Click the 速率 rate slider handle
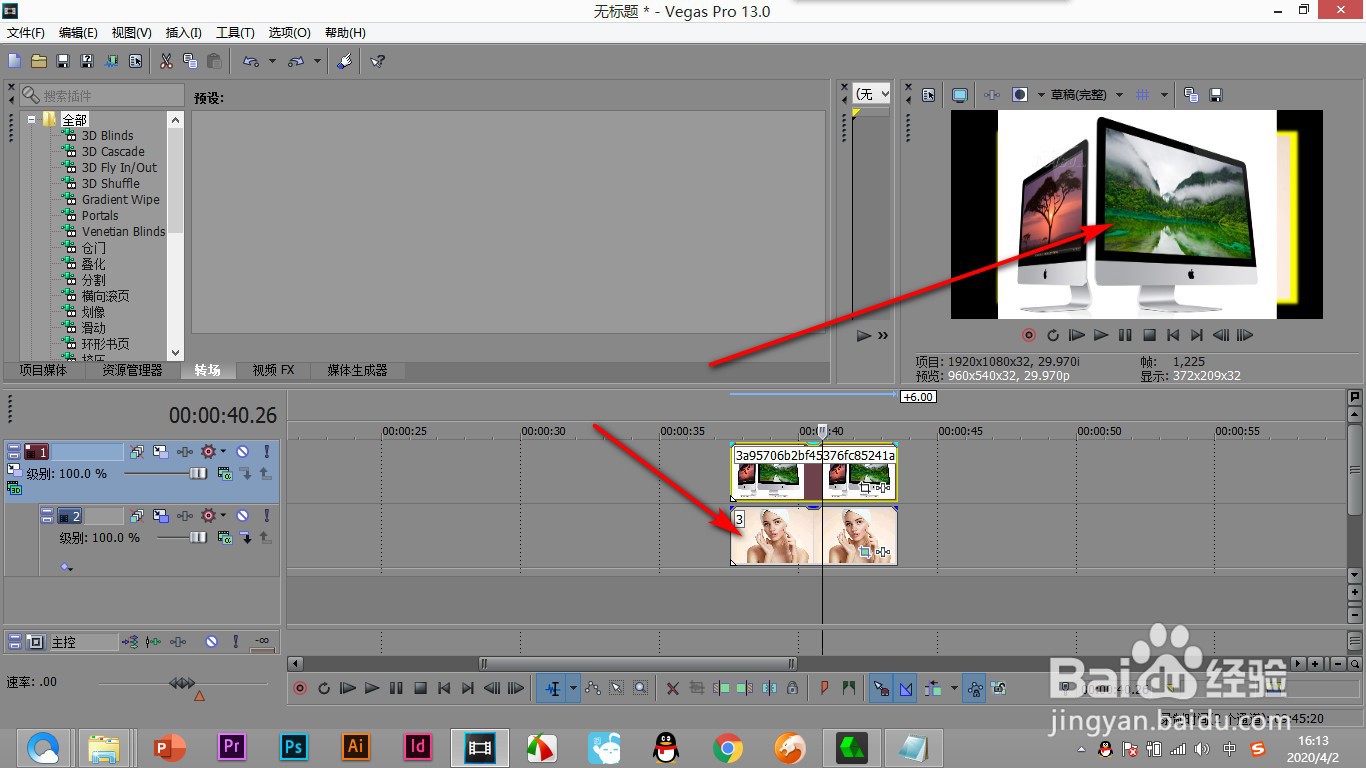The width and height of the screenshot is (1366, 768). (182, 683)
